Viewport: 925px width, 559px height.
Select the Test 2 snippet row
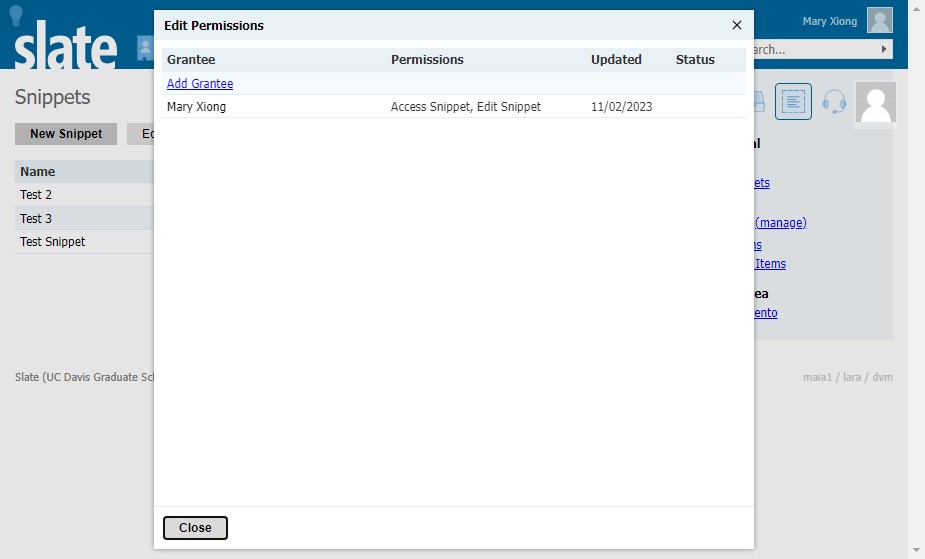coord(84,195)
